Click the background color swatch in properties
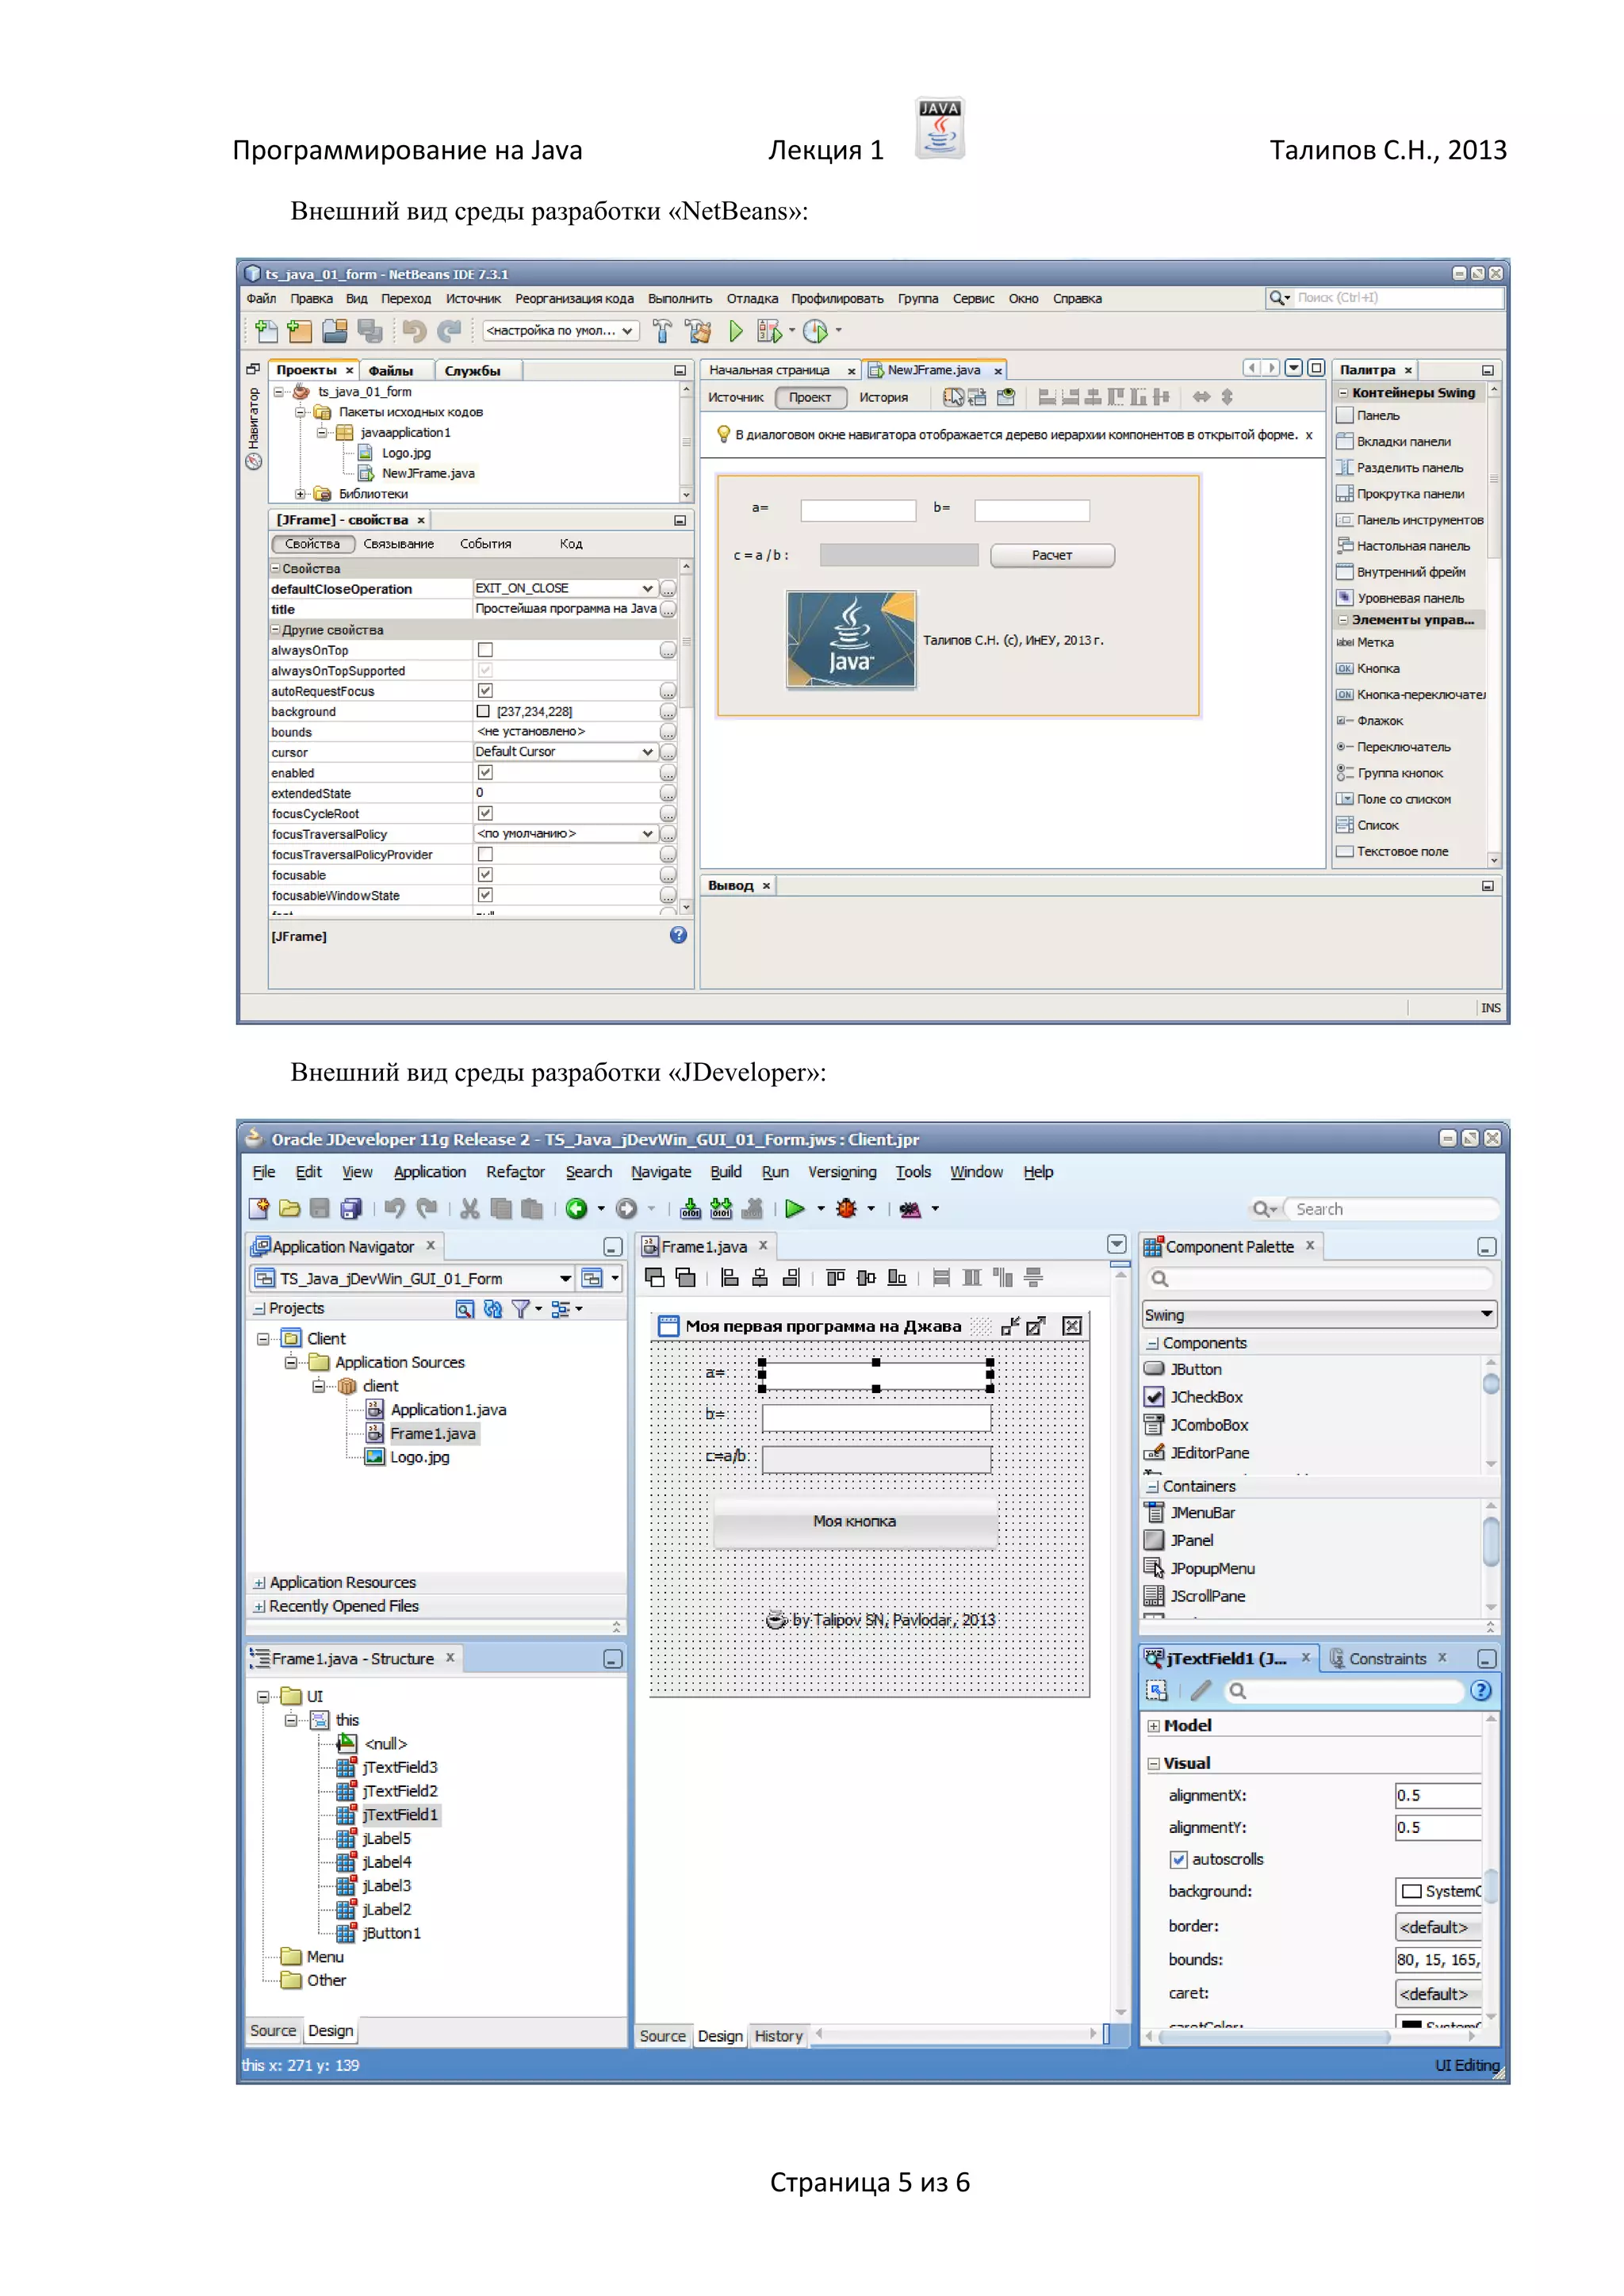 coord(483,711)
